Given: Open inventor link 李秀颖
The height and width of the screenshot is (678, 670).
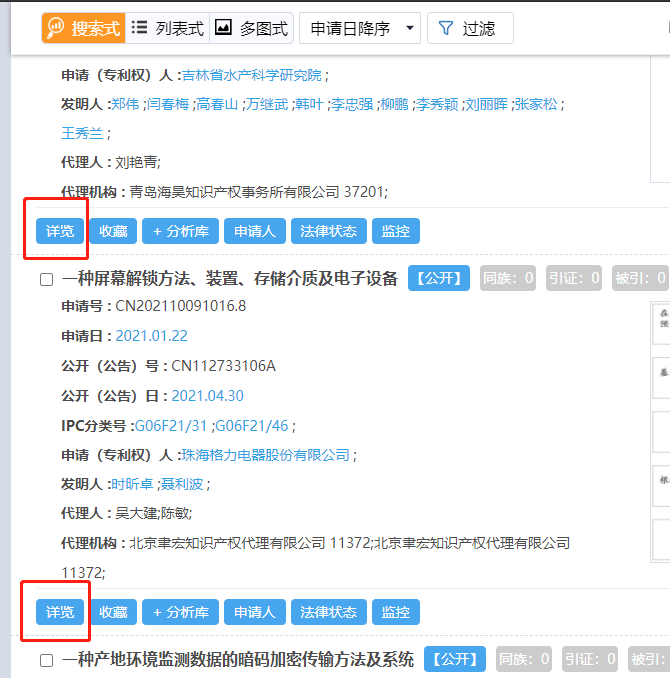Looking at the screenshot, I should point(437,104).
